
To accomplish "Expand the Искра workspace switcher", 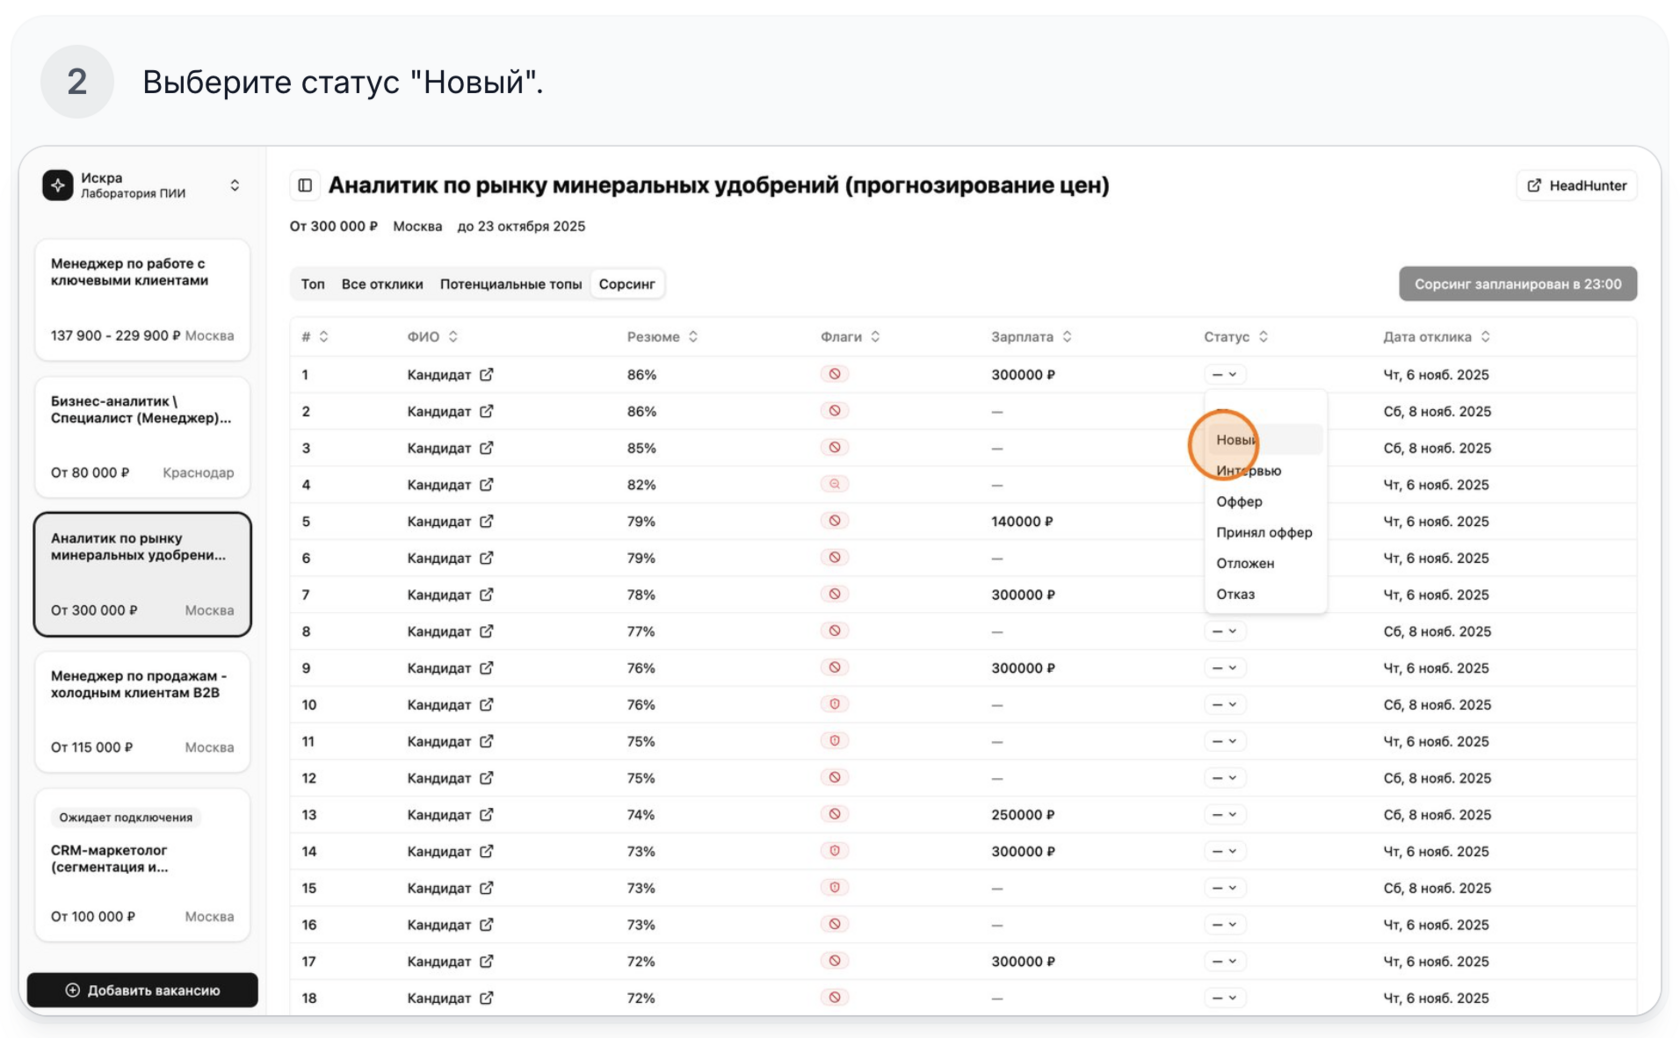I will coord(235,185).
